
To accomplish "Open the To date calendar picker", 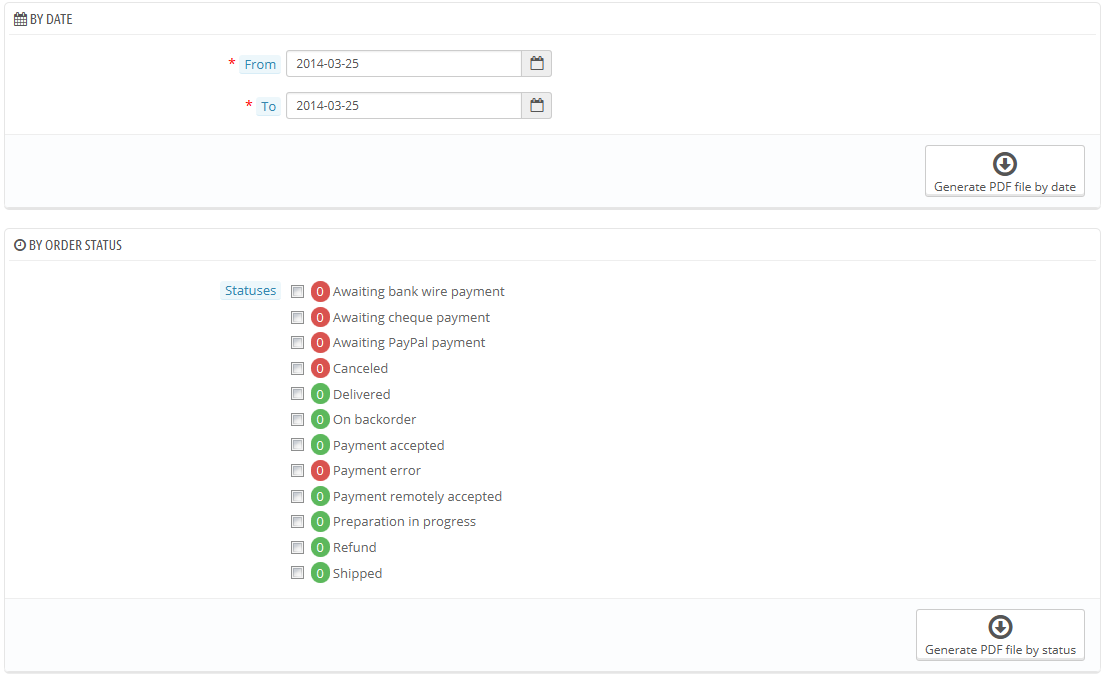I will pos(537,106).
